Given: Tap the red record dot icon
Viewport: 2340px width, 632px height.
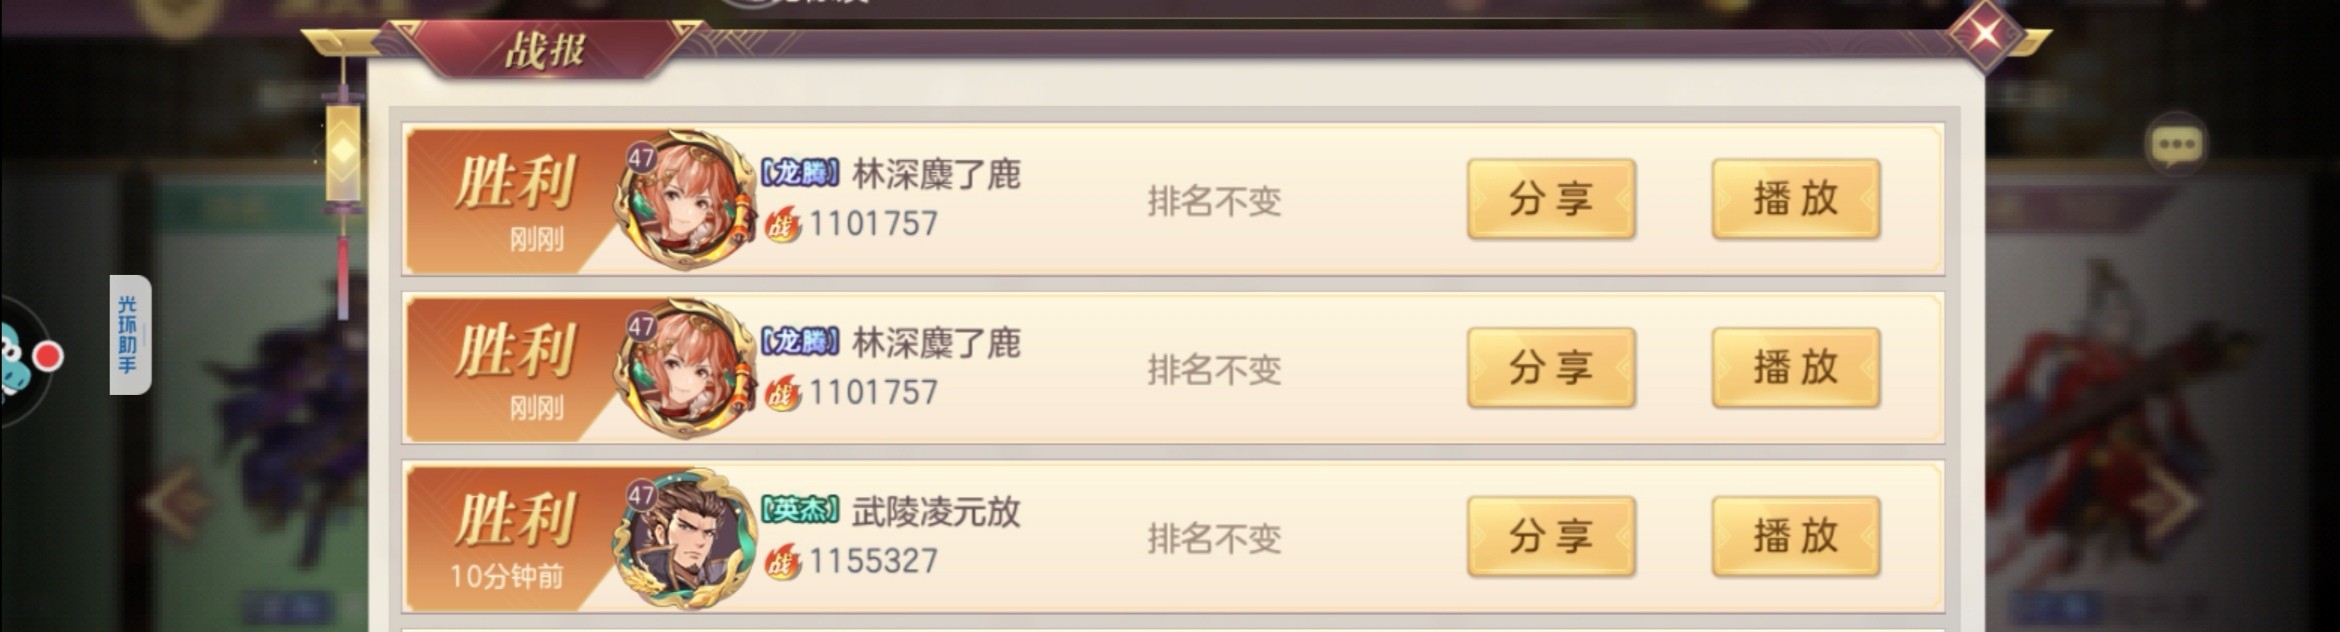Looking at the screenshot, I should coord(47,357).
